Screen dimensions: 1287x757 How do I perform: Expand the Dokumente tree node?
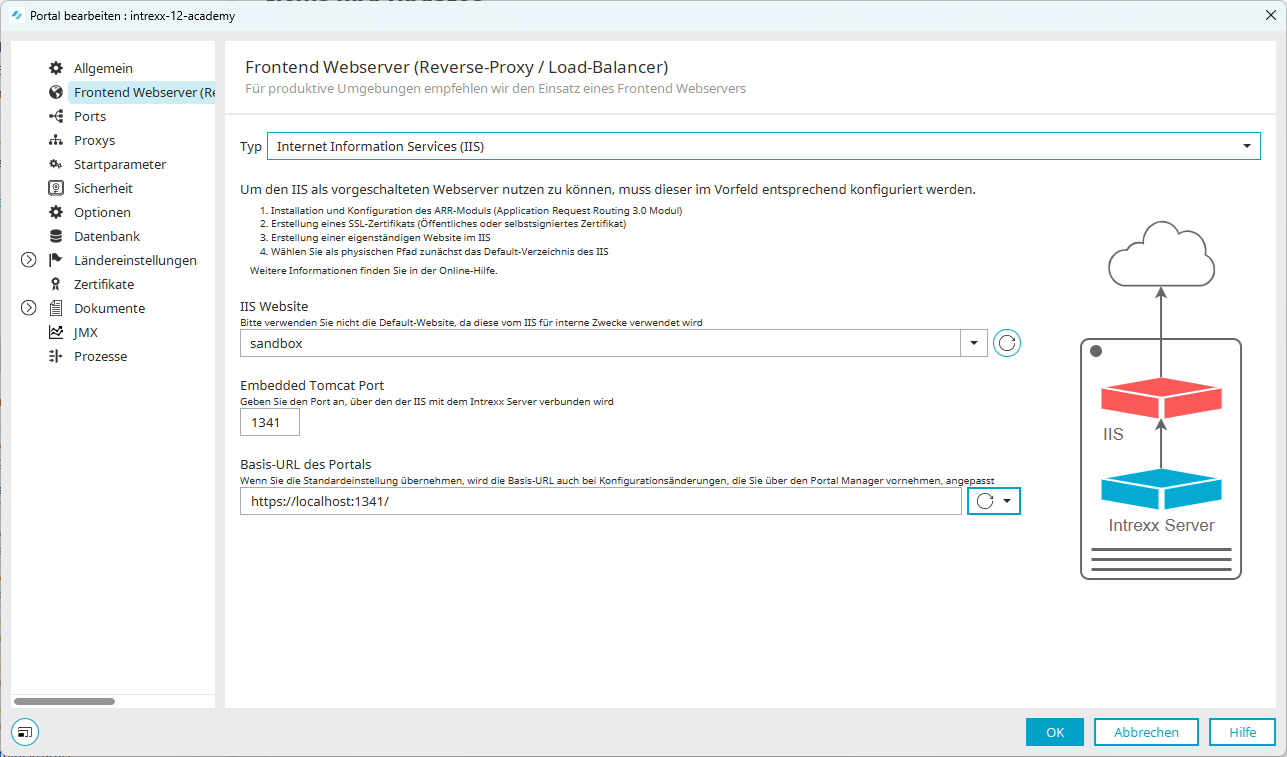point(28,308)
